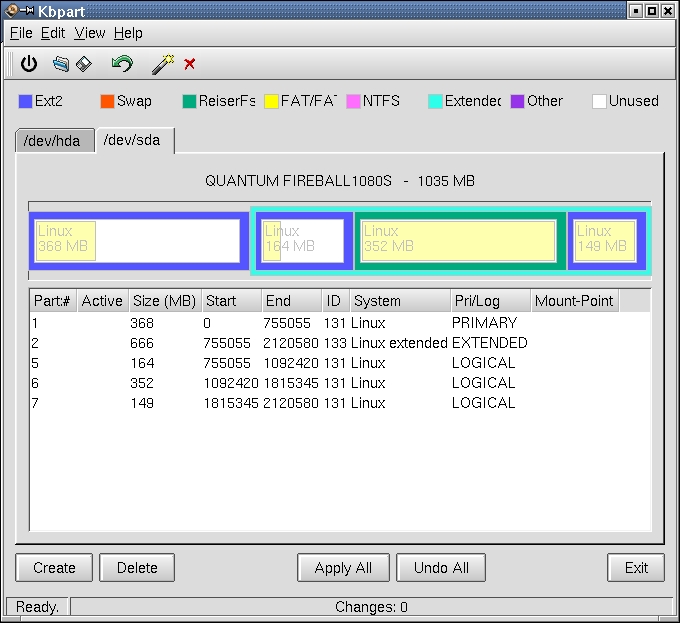Click the Mount-Point column header
Image resolution: width=680 pixels, height=623 pixels.
pyautogui.click(x=575, y=301)
